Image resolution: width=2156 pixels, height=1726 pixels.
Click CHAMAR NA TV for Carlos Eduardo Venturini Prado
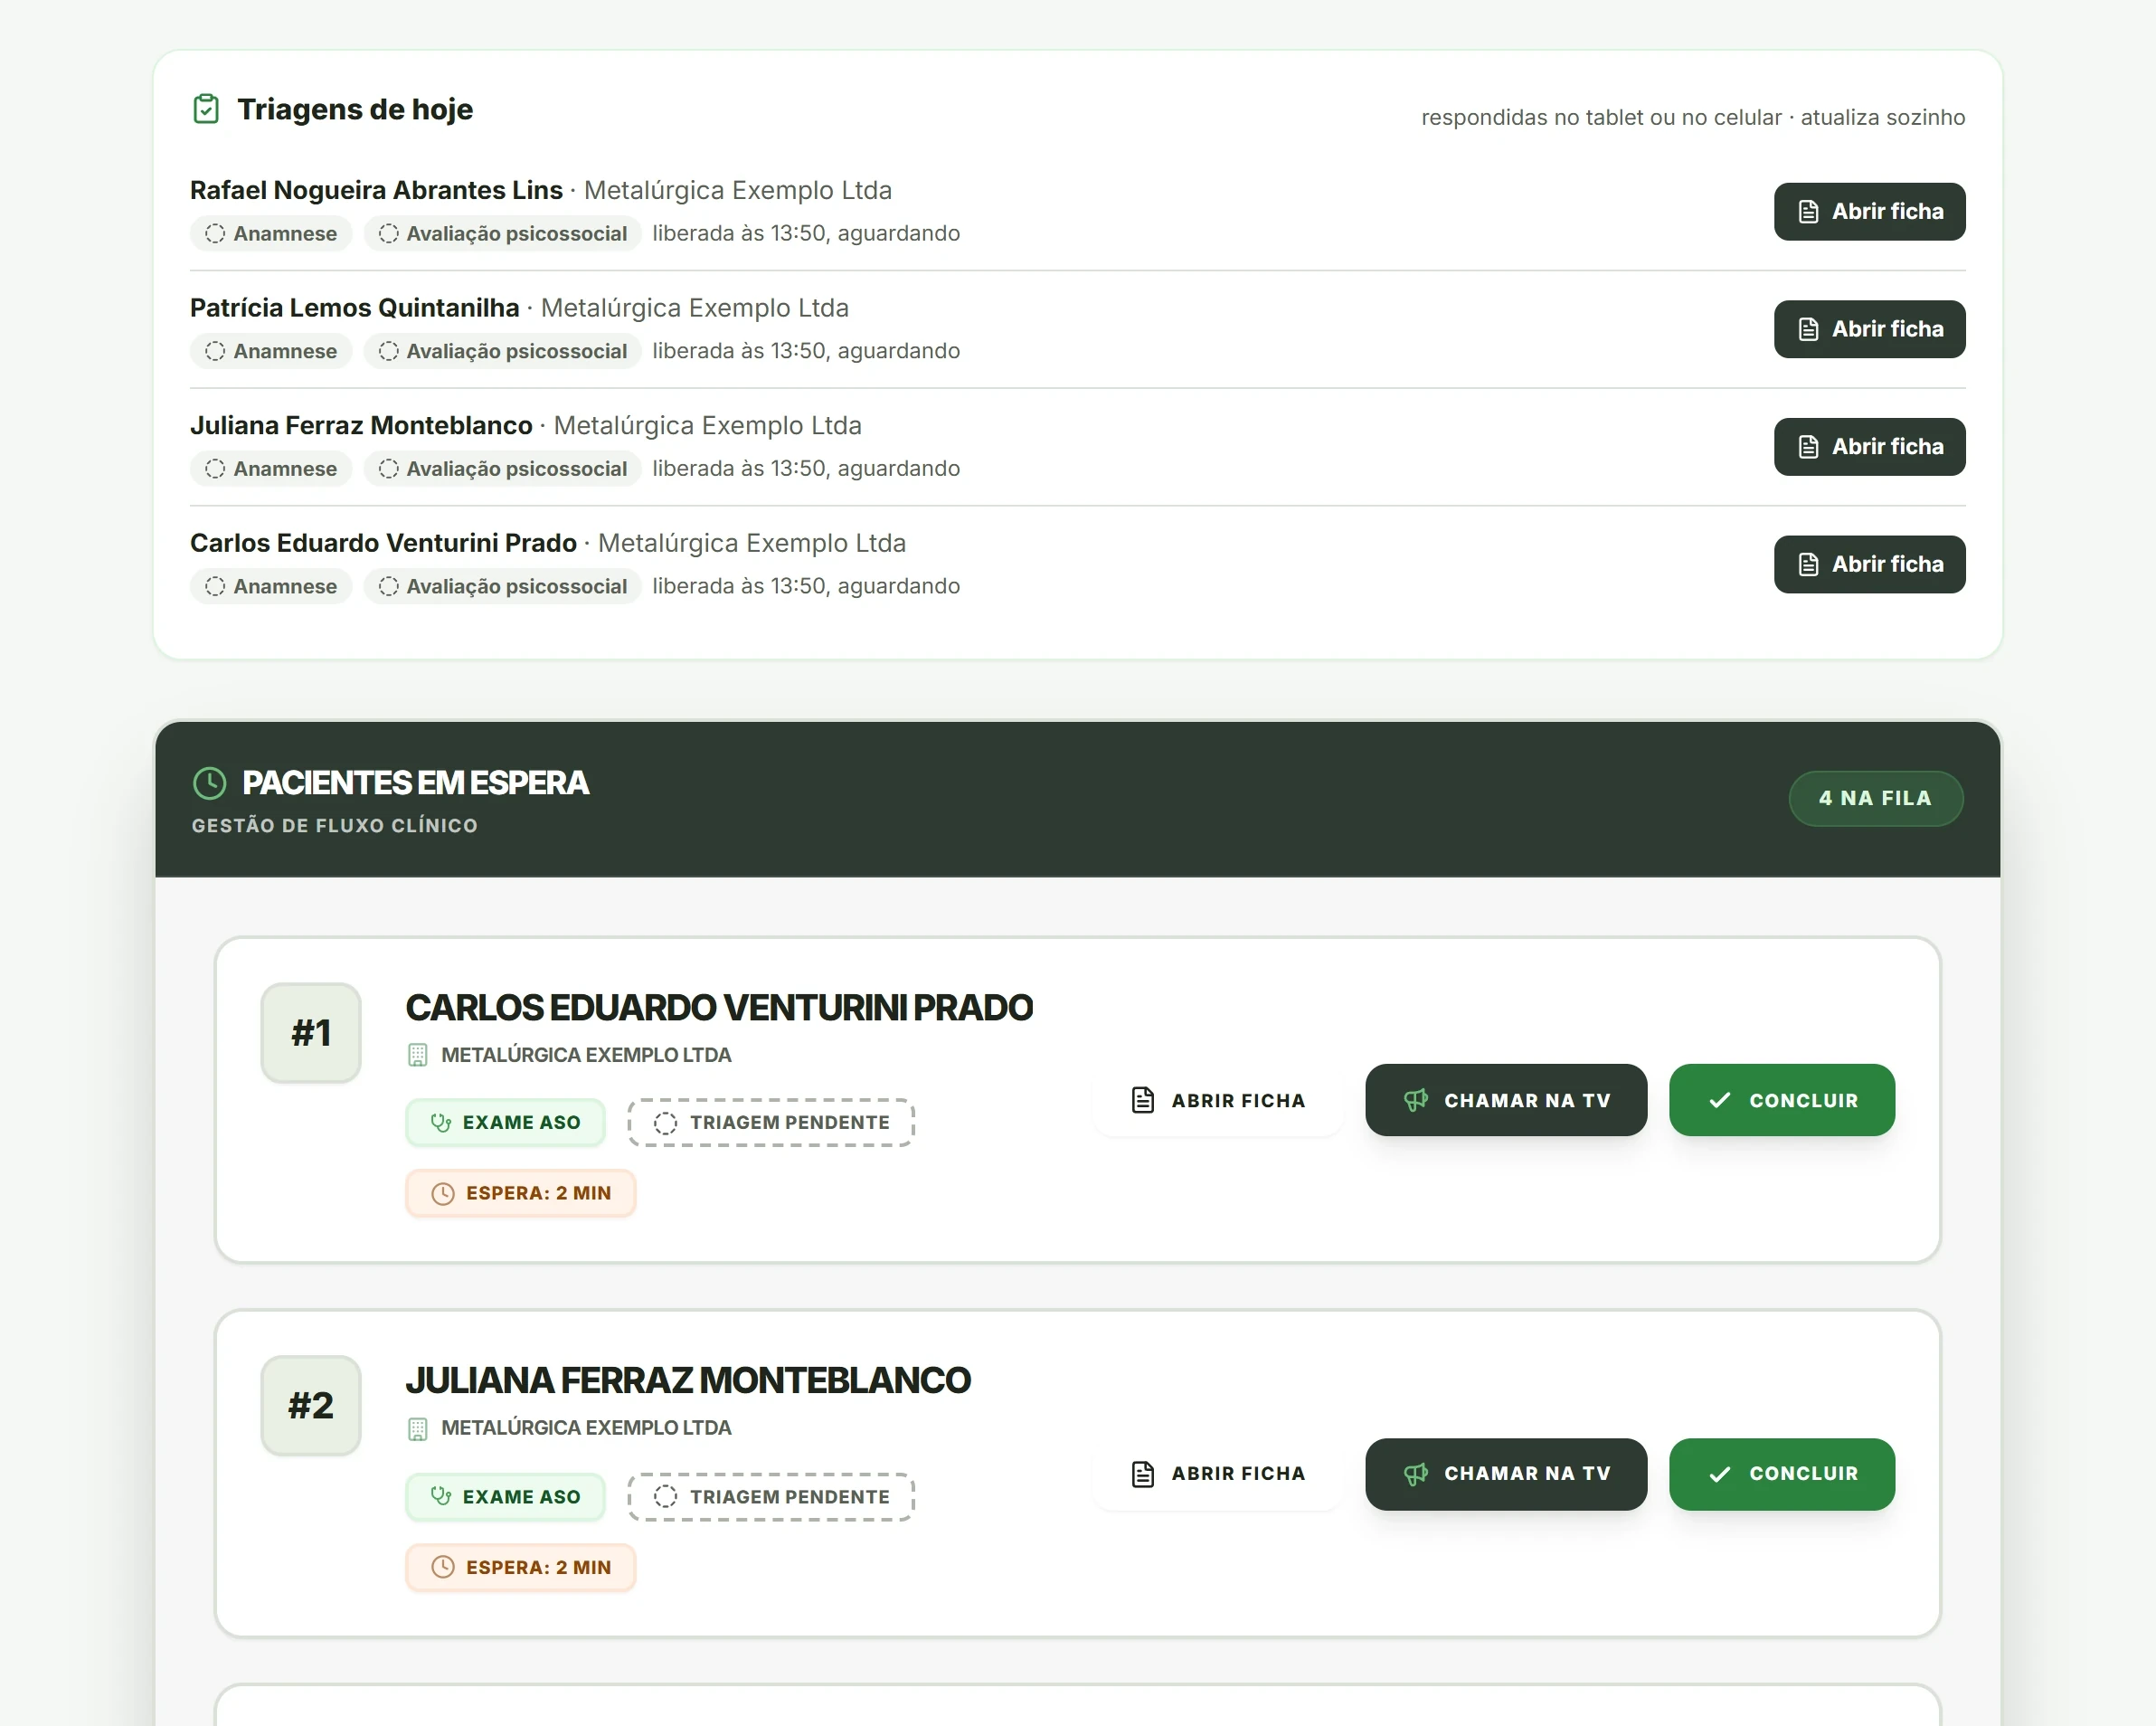click(1505, 1100)
